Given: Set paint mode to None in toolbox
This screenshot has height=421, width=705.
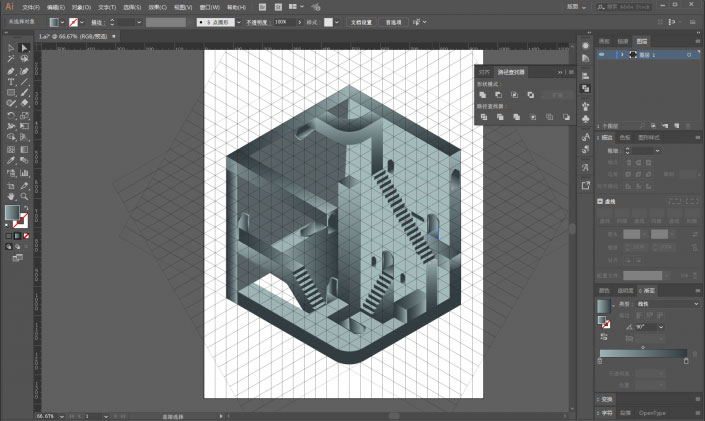Looking at the screenshot, I should click(x=26, y=236).
